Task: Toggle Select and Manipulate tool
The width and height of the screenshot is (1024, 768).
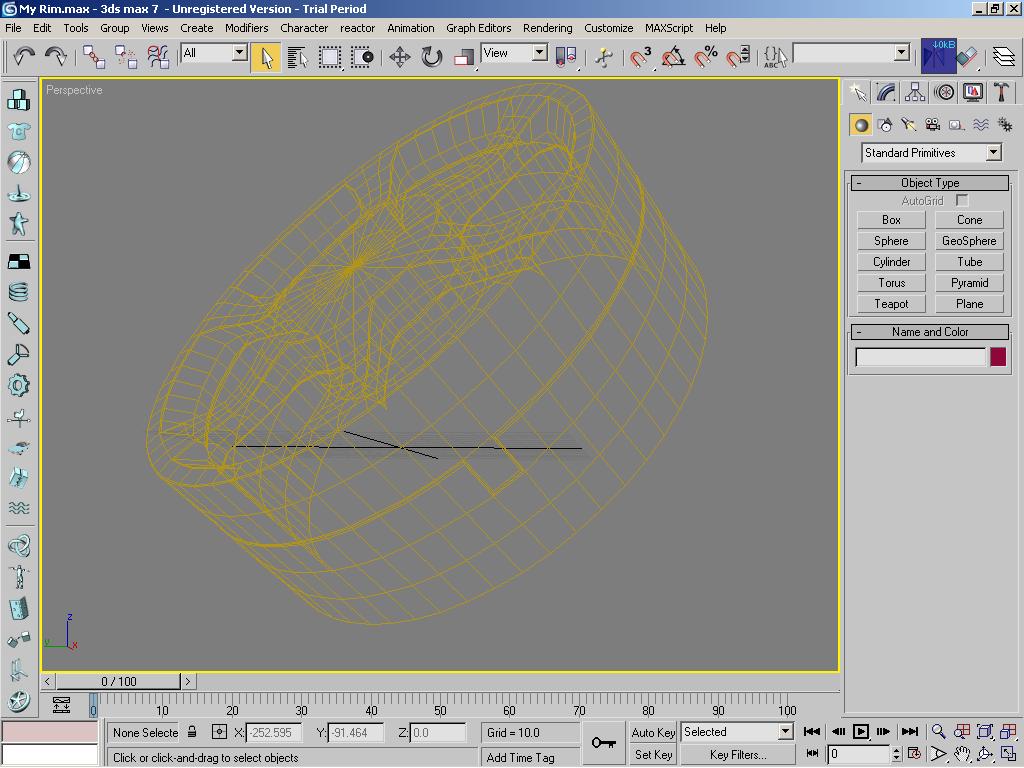Action: click(604, 57)
